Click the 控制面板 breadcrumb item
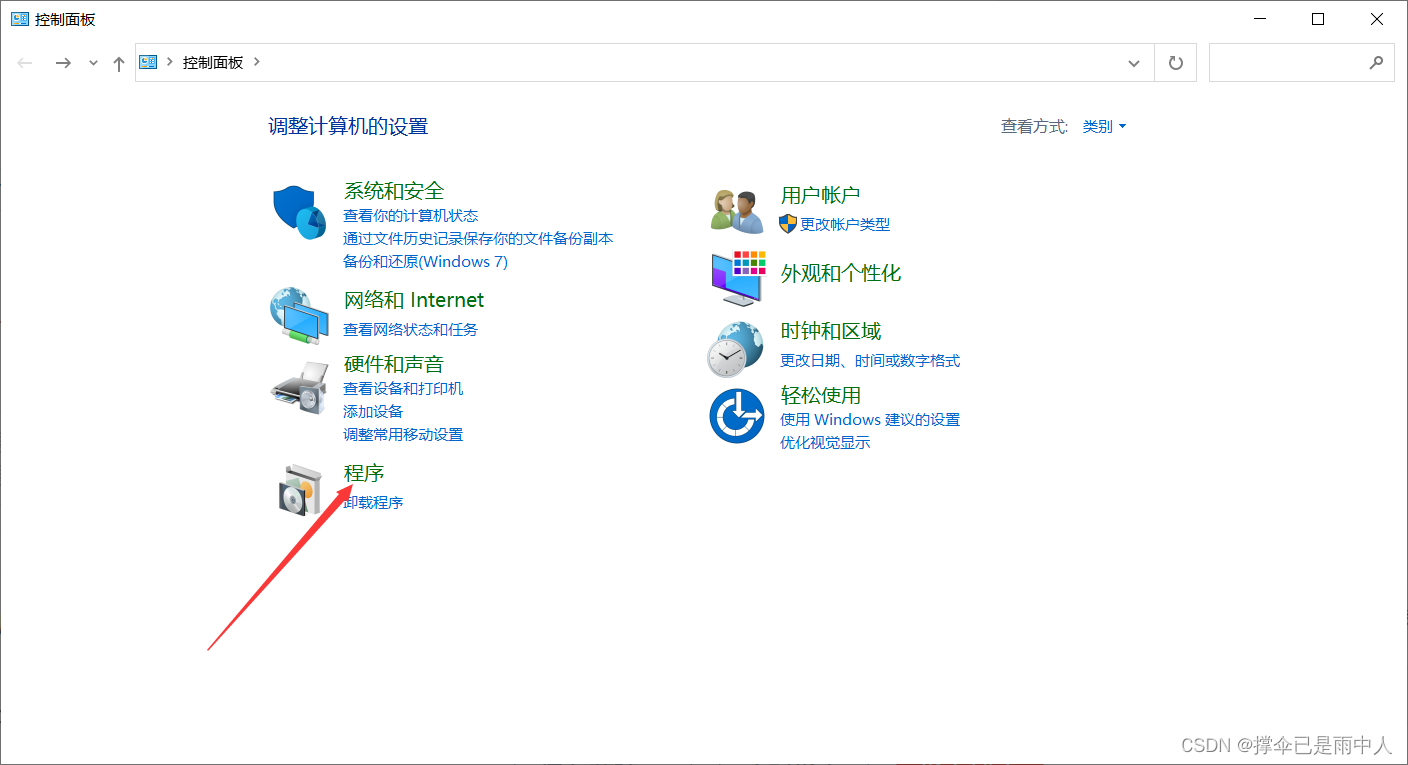Viewport: 1408px width, 765px height. [213, 62]
